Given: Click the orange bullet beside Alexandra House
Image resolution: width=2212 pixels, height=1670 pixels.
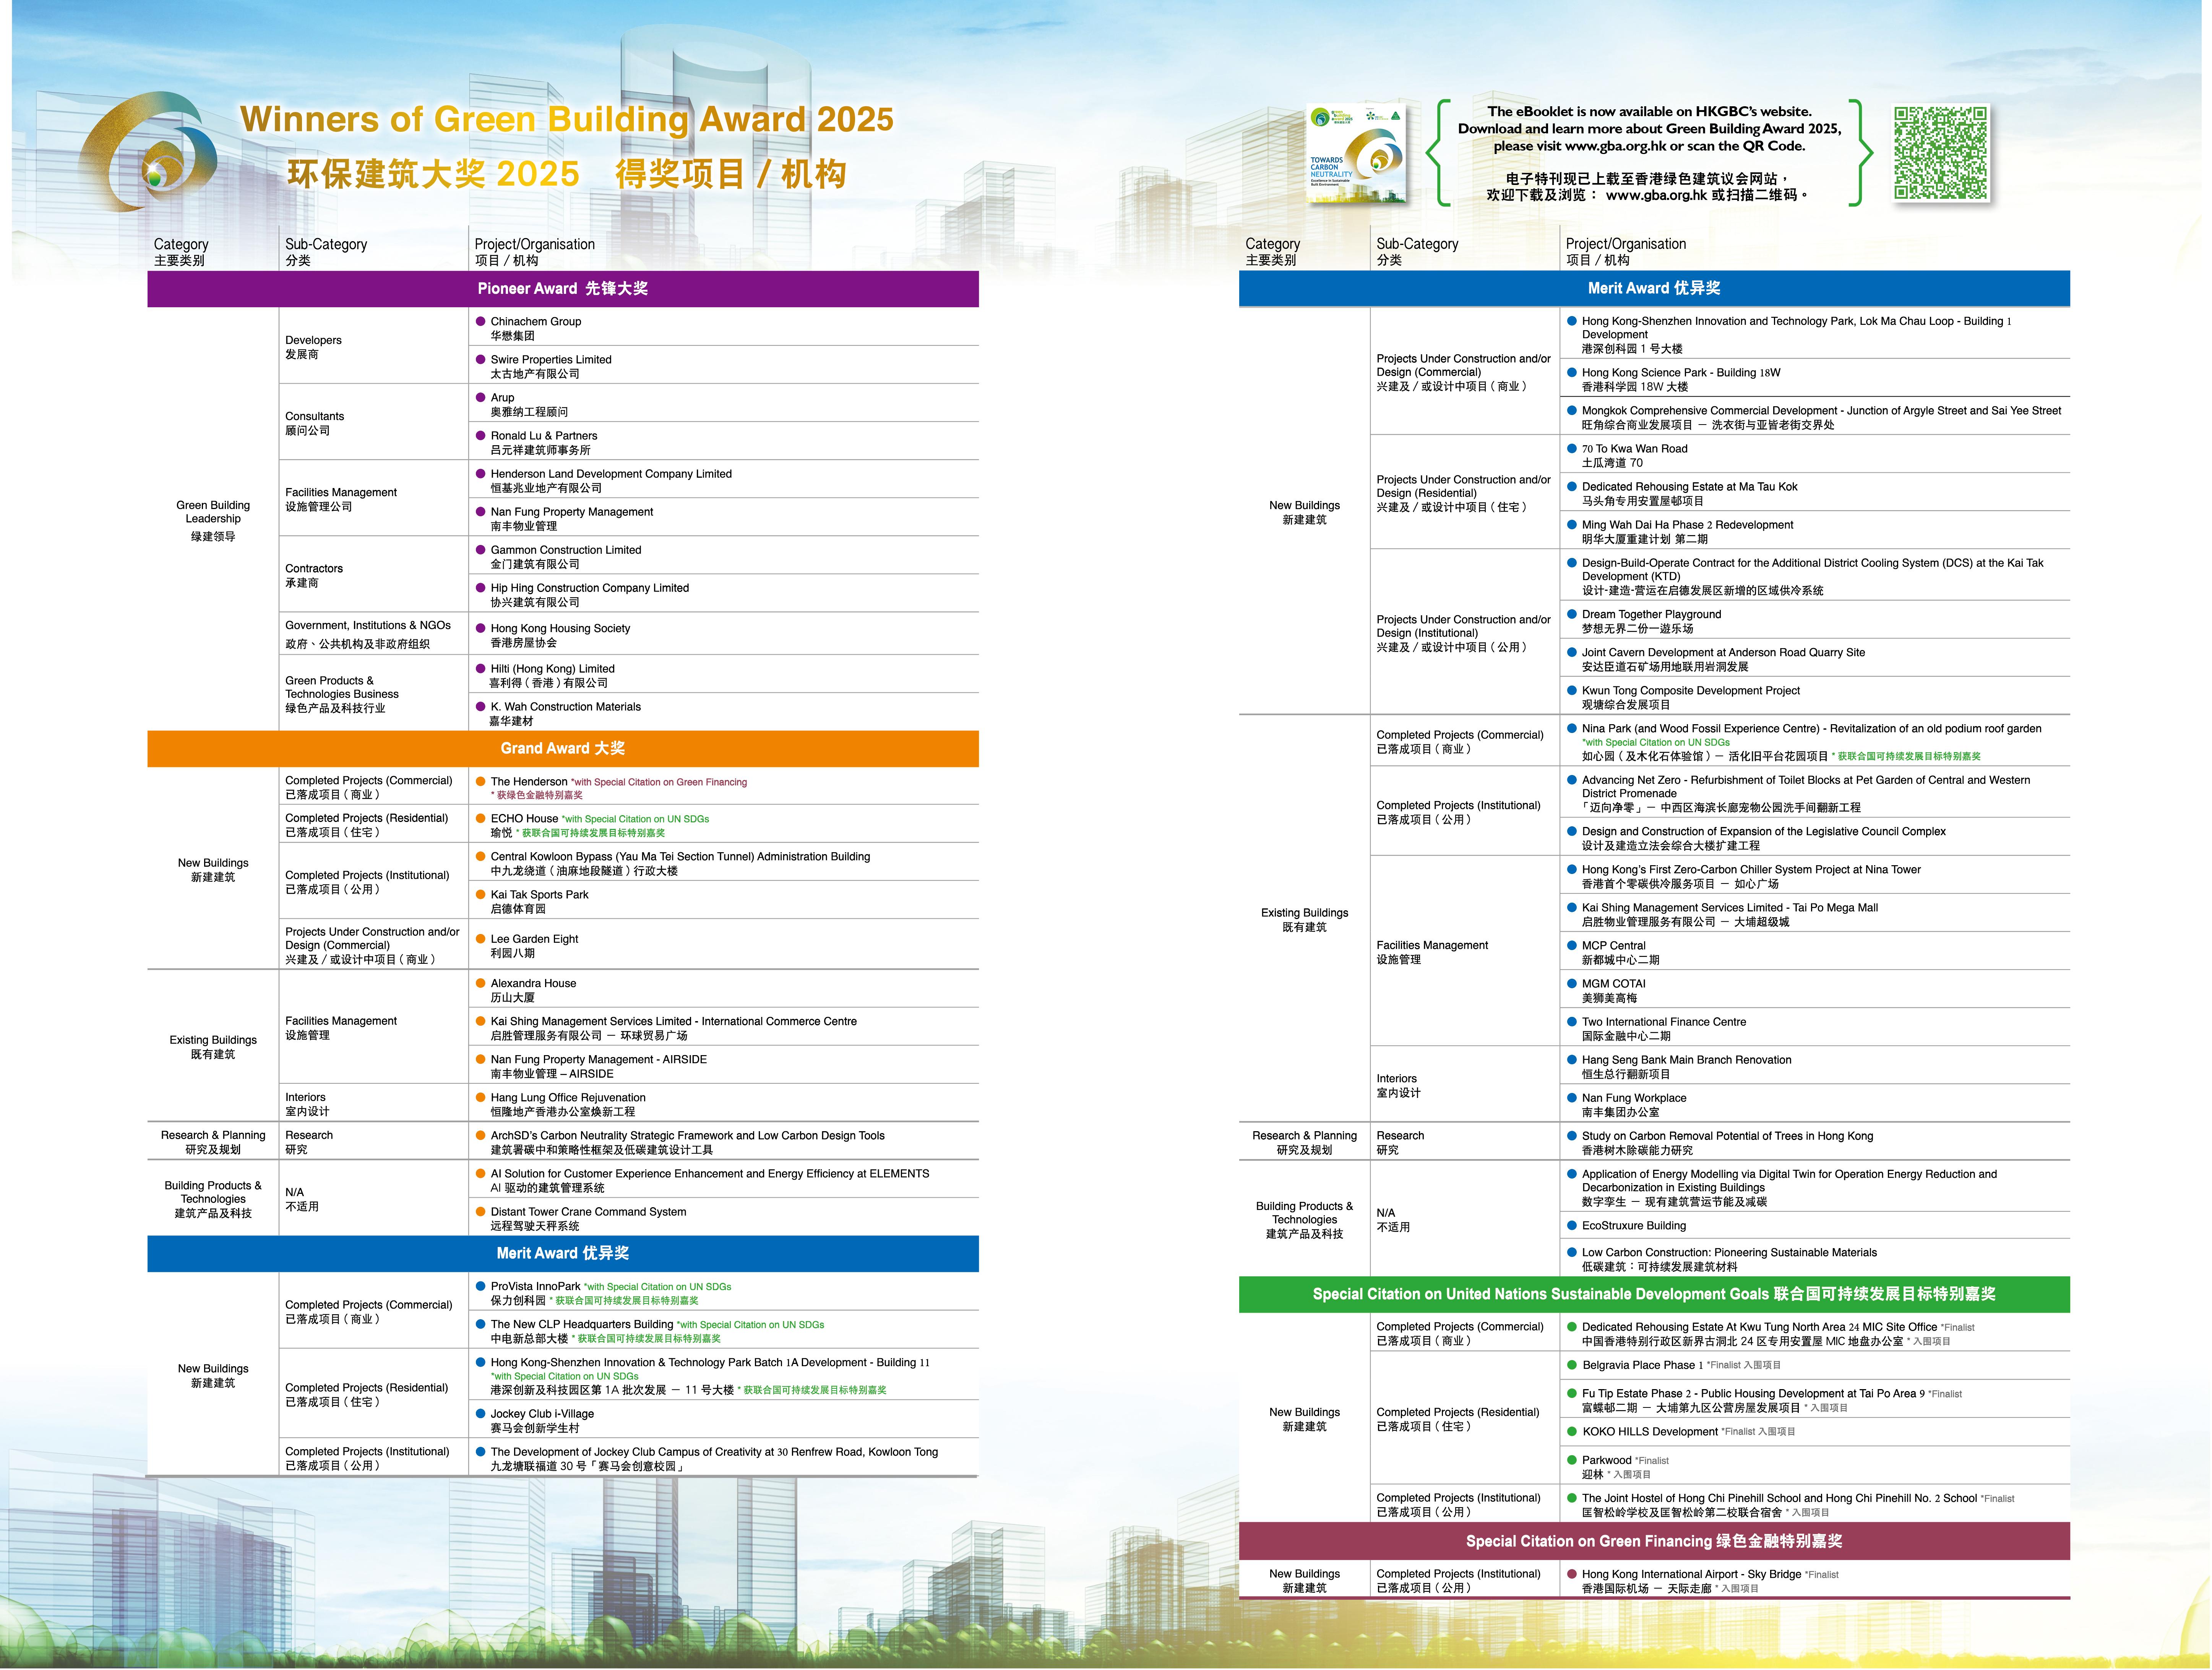Looking at the screenshot, I should 480,983.
